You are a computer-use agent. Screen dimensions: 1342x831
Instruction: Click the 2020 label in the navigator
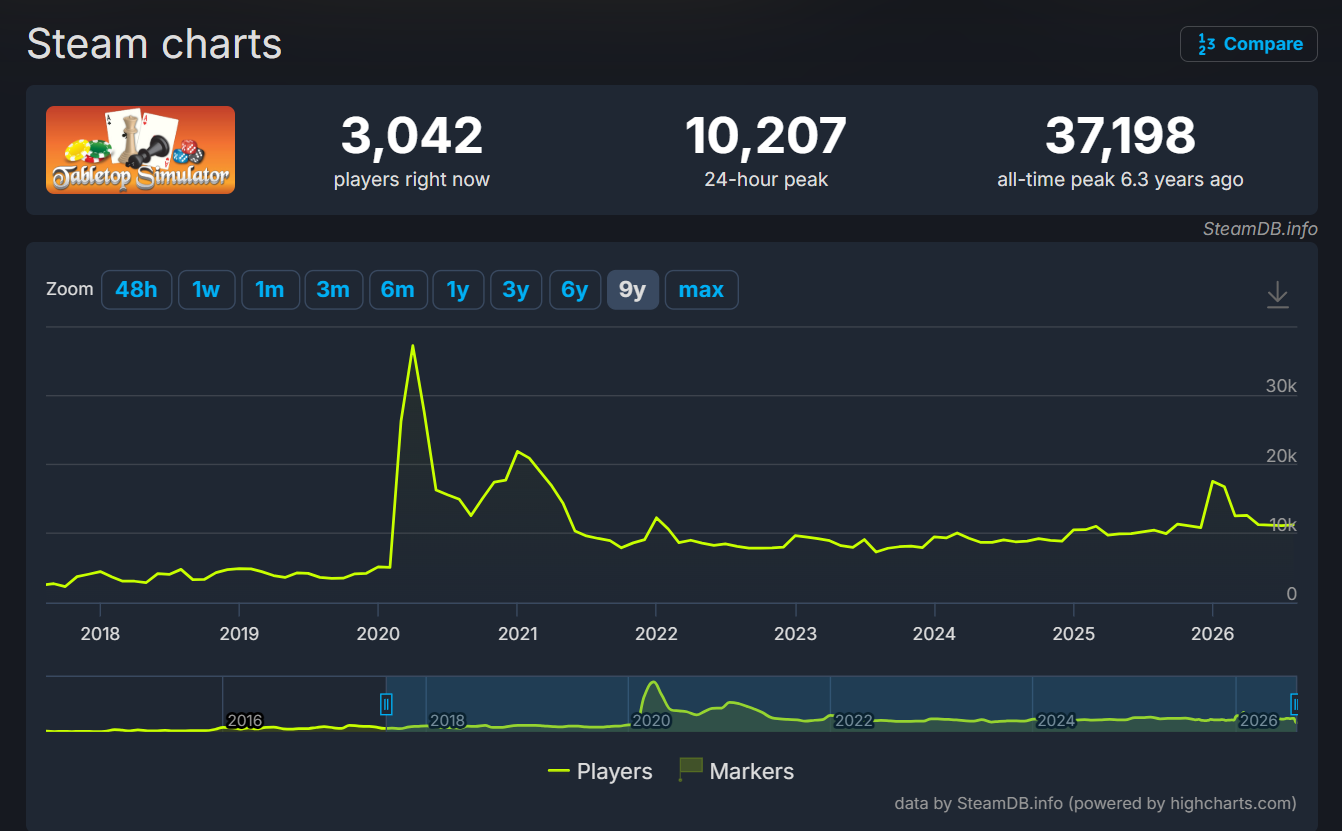(650, 720)
